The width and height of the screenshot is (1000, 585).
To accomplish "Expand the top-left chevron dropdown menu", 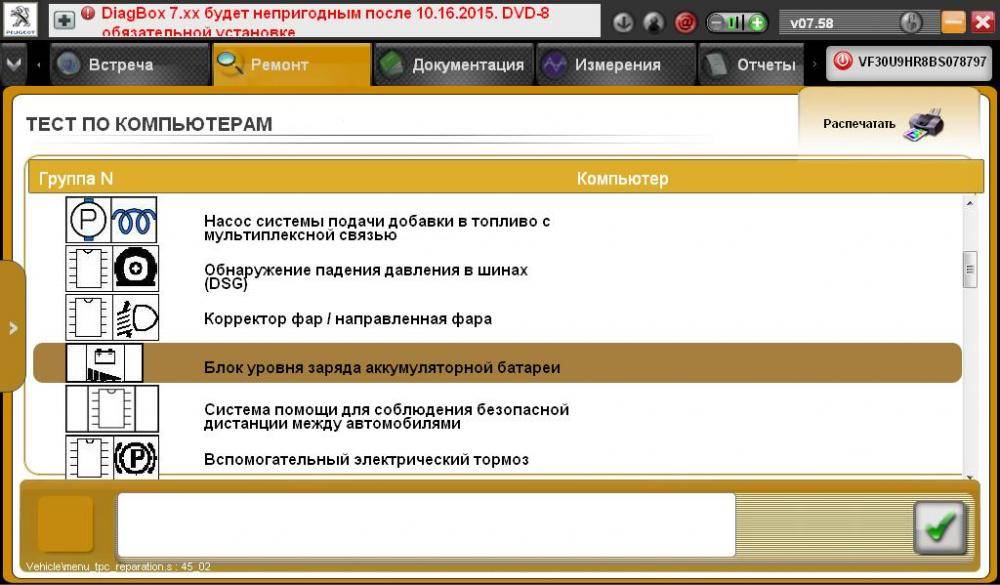I will pyautogui.click(x=14, y=64).
